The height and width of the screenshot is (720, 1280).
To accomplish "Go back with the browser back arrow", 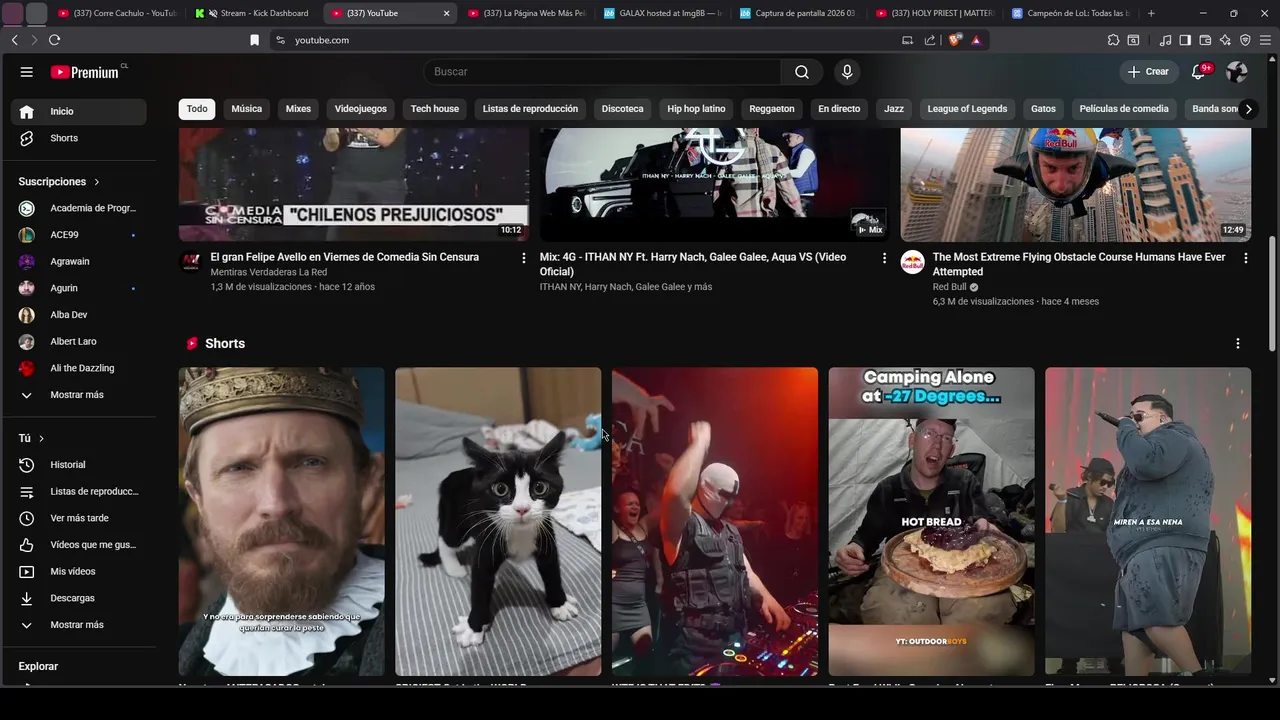I will click(x=14, y=40).
